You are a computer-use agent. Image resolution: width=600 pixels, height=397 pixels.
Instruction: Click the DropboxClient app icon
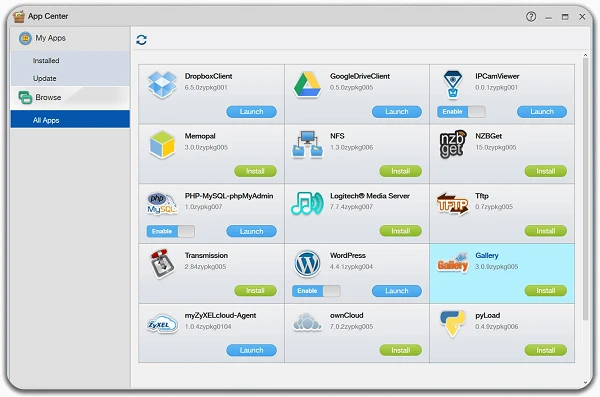(162, 84)
